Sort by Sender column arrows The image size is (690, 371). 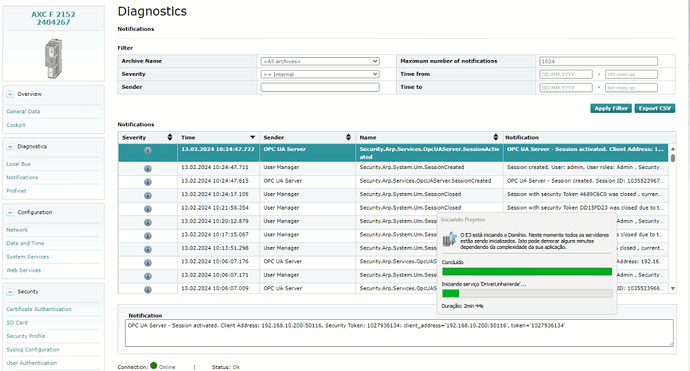349,137
